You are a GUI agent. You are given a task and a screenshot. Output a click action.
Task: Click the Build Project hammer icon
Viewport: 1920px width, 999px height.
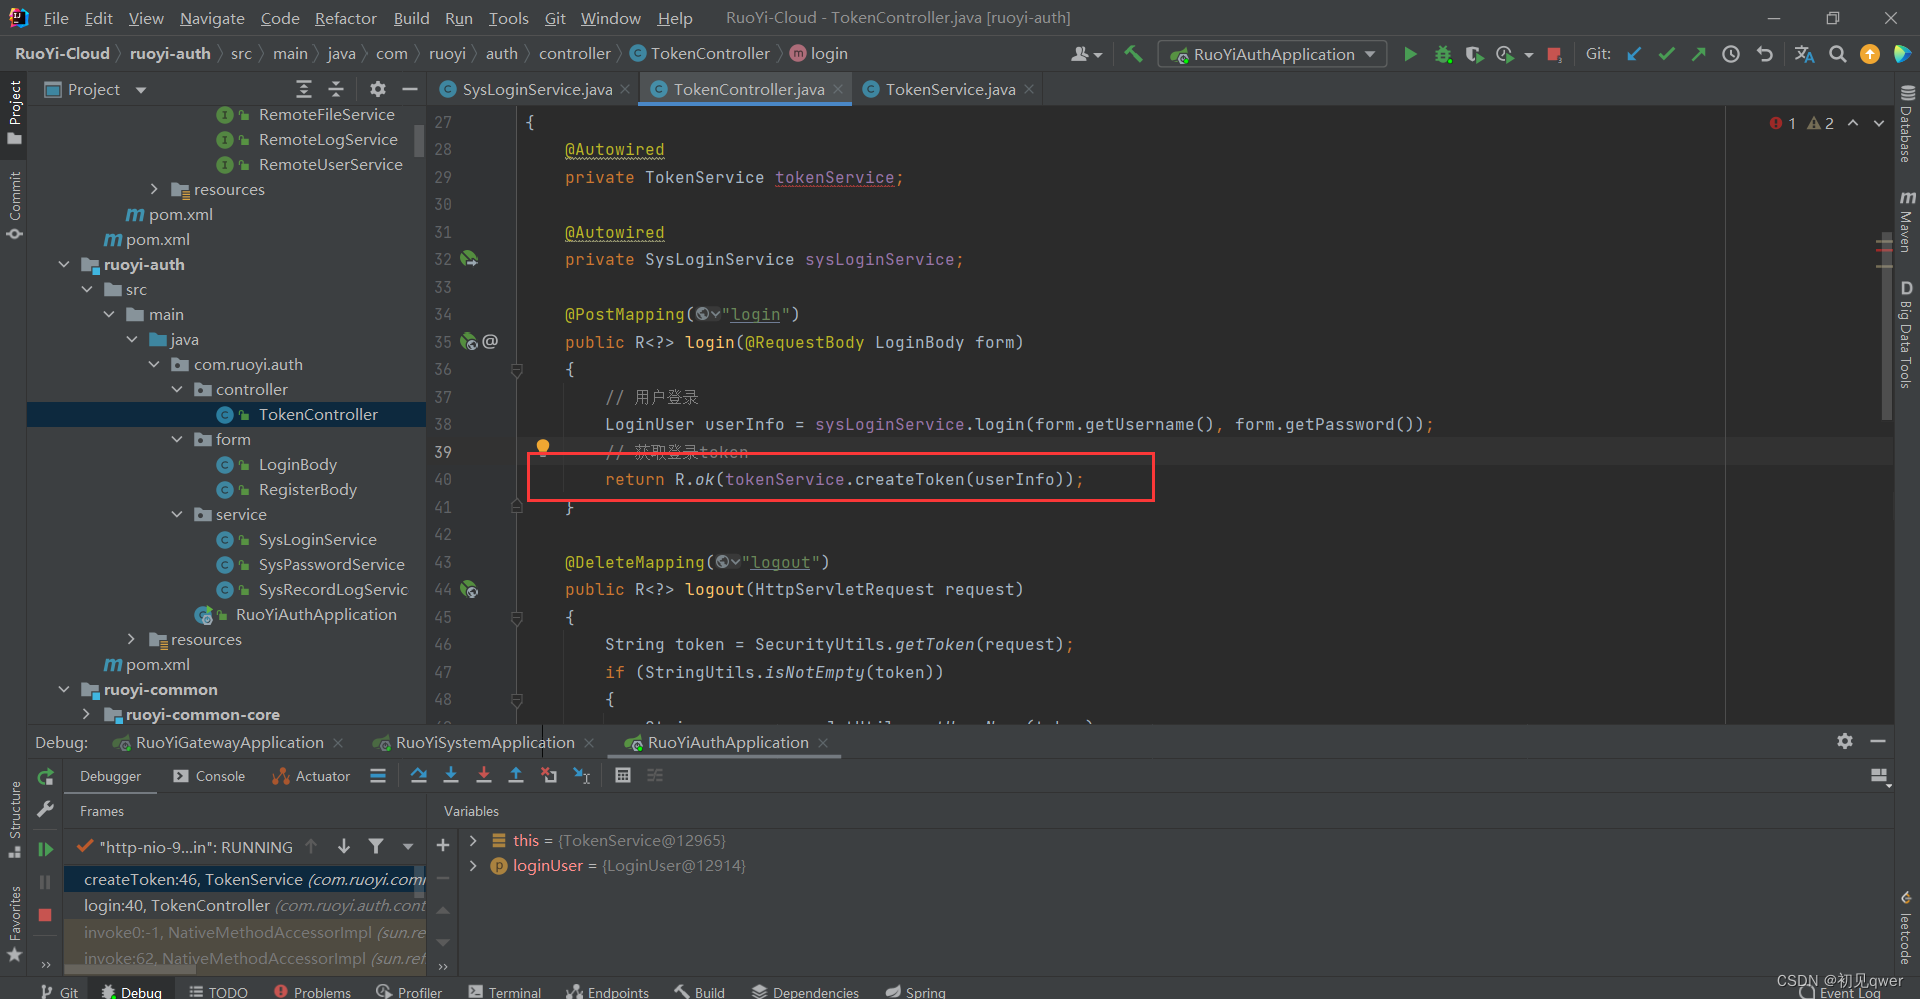coord(1133,54)
